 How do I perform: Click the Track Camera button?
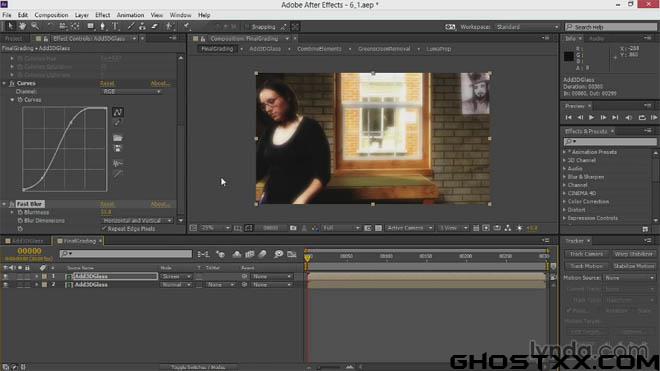coord(586,254)
